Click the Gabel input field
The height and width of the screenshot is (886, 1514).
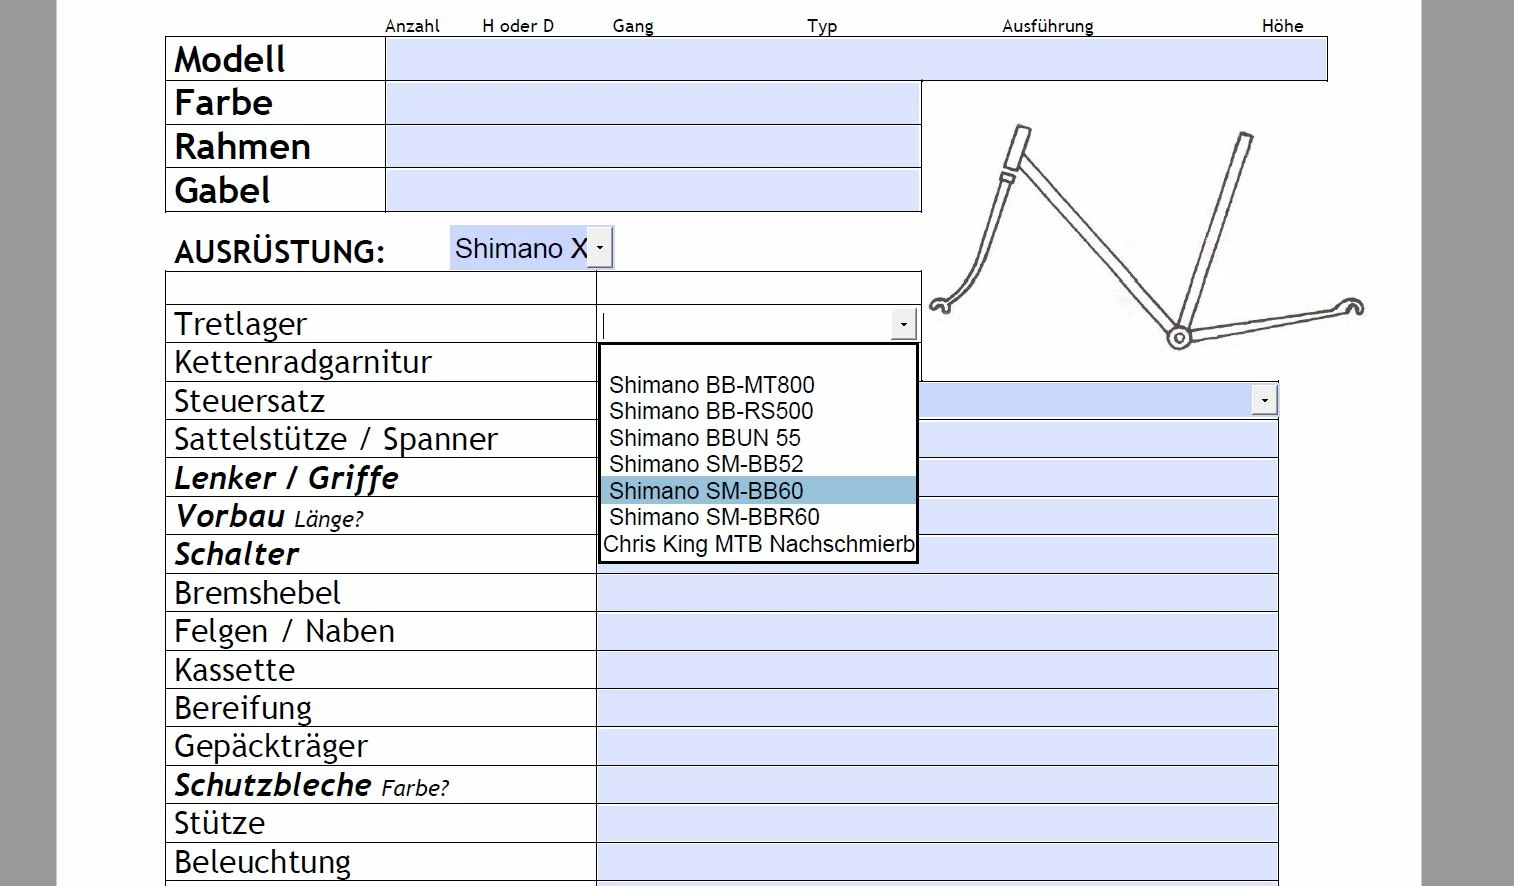653,190
